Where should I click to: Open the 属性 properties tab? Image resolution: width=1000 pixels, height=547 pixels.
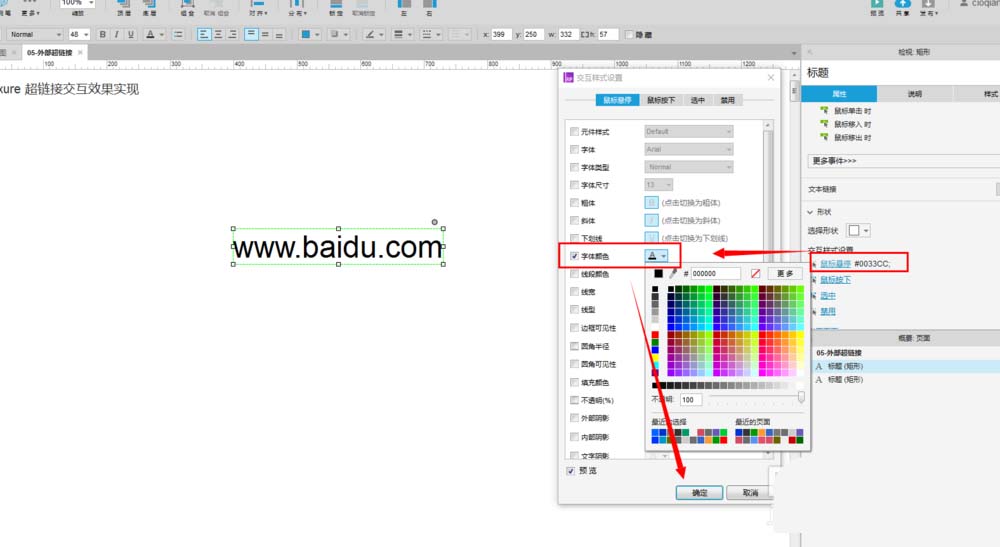click(x=839, y=94)
